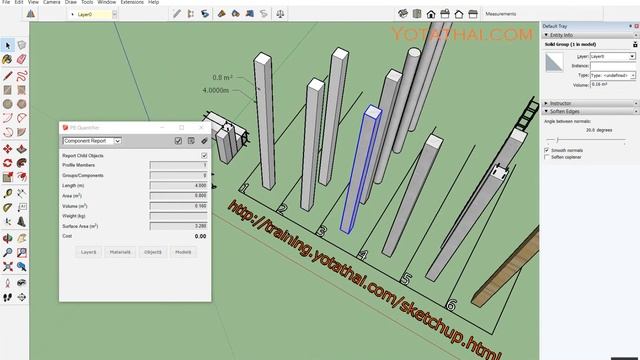640x360 pixels.
Task: Click the Layers button in Quantifier
Action: pos(89,252)
